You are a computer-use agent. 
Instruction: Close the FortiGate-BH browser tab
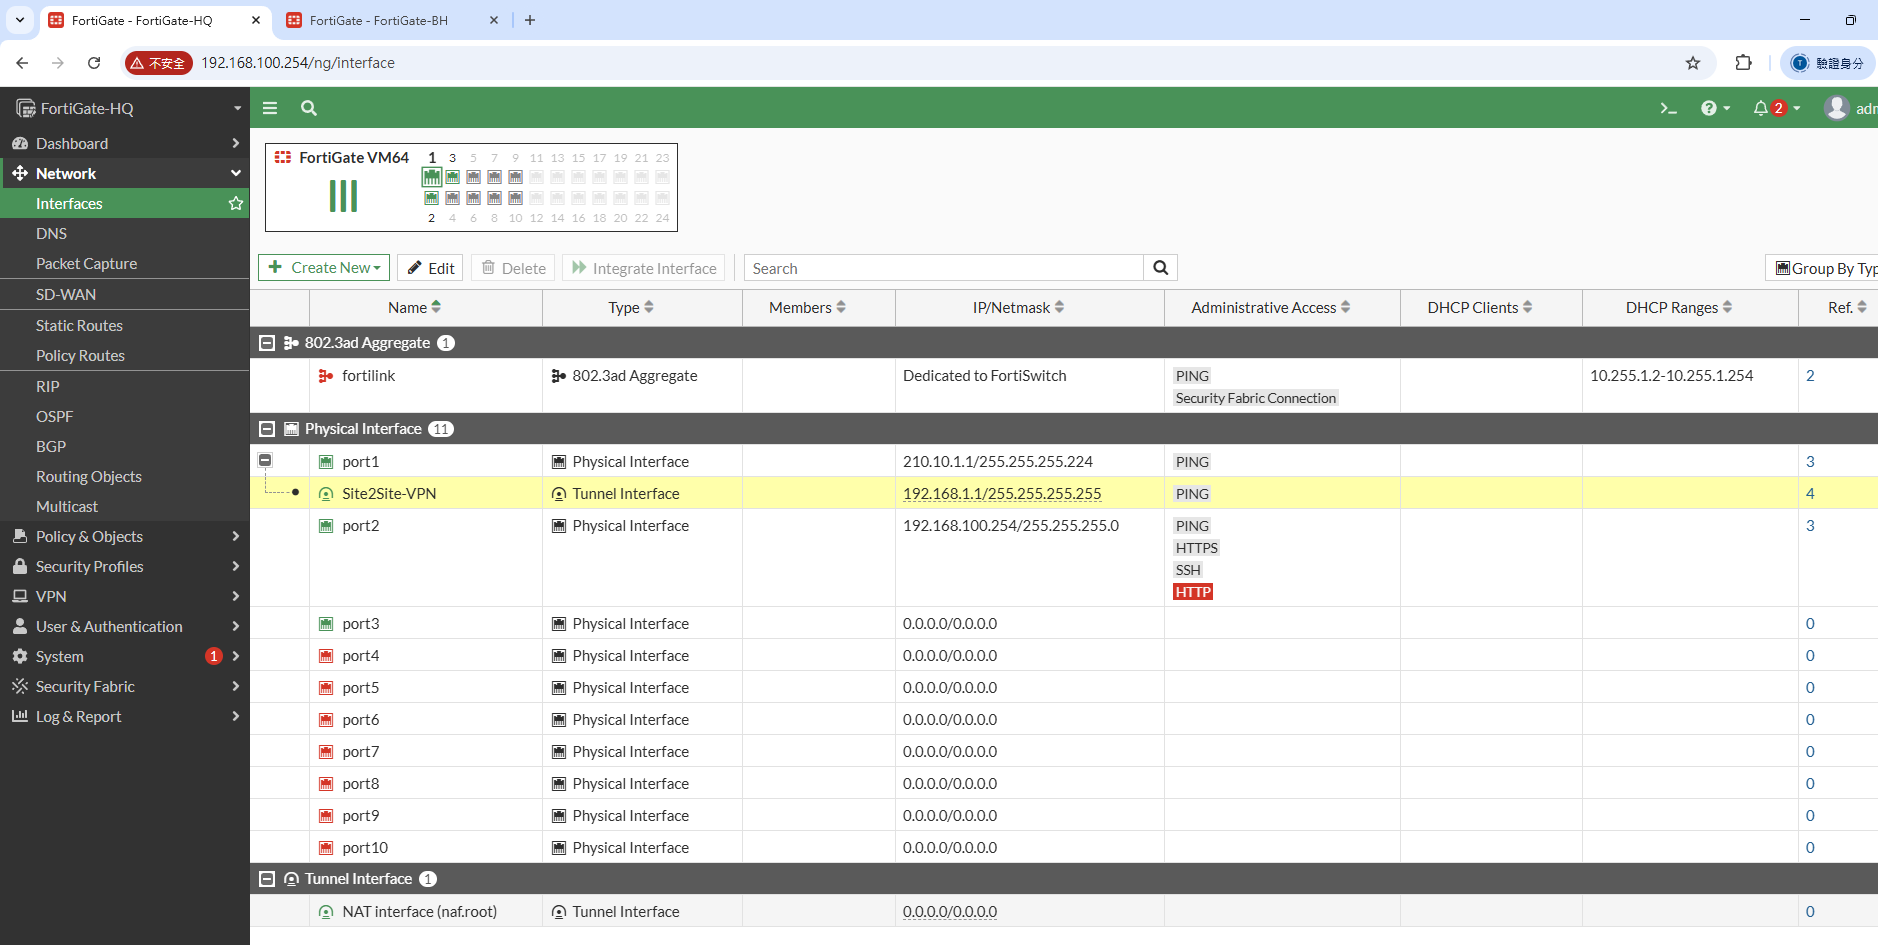pos(494,20)
